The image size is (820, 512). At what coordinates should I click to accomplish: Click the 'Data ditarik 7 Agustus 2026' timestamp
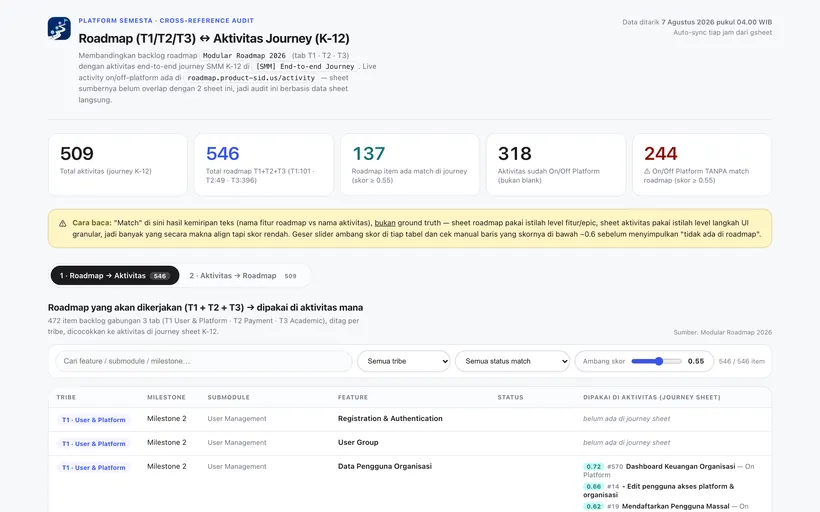[x=697, y=22]
